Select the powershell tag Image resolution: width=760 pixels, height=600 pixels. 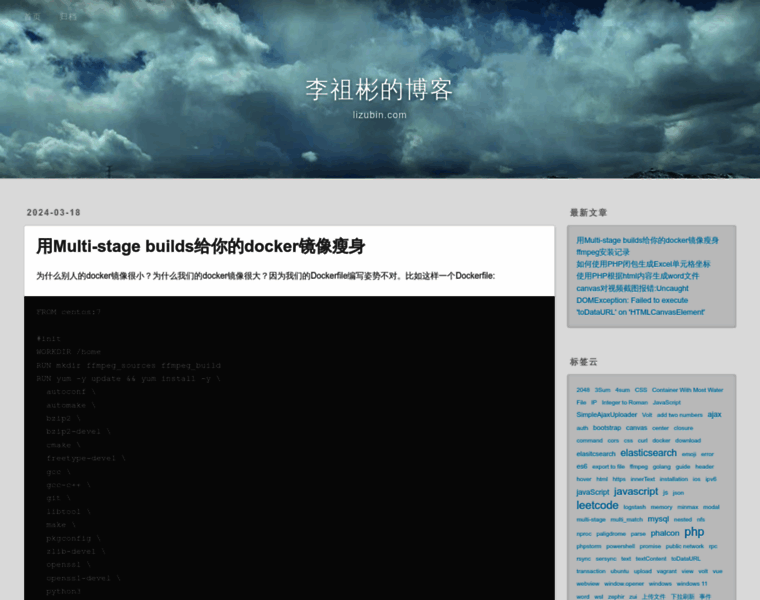coord(620,546)
